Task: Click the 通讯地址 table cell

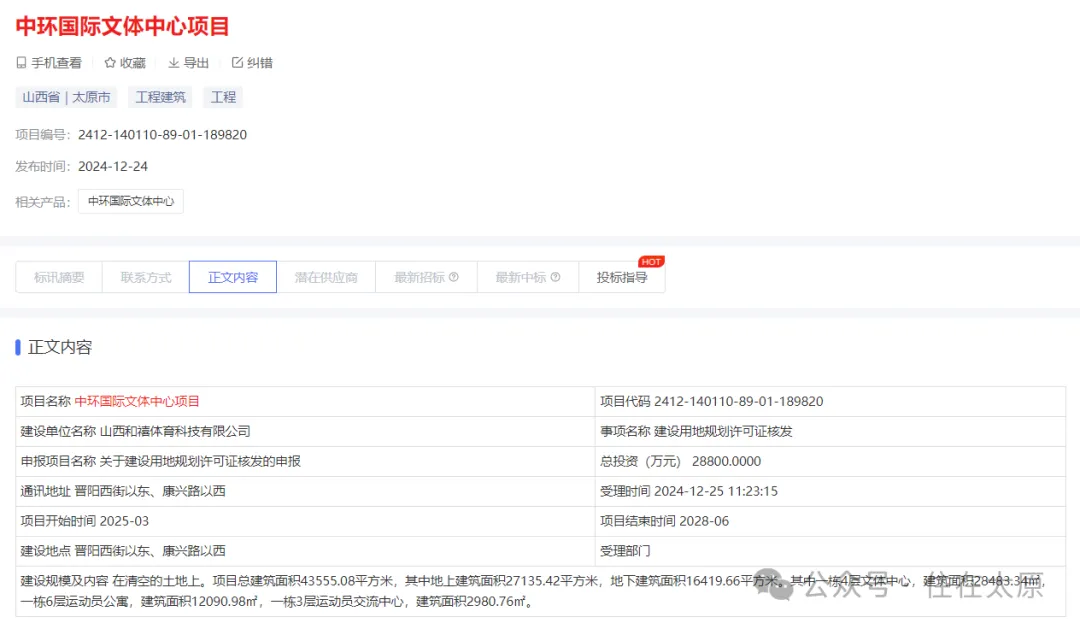Action: click(x=305, y=491)
